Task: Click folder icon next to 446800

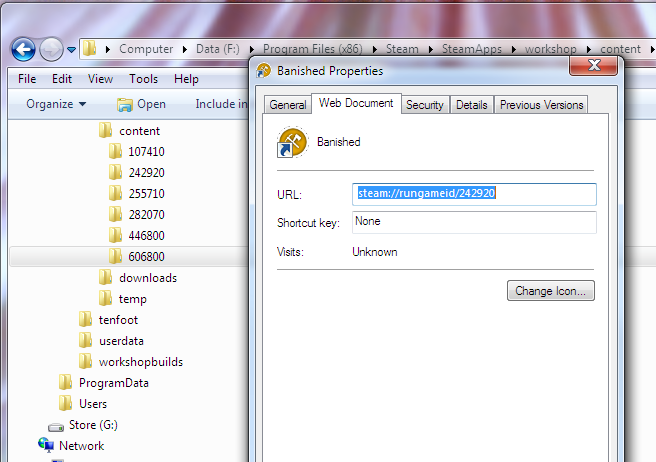Action: pyautogui.click(x=115, y=235)
